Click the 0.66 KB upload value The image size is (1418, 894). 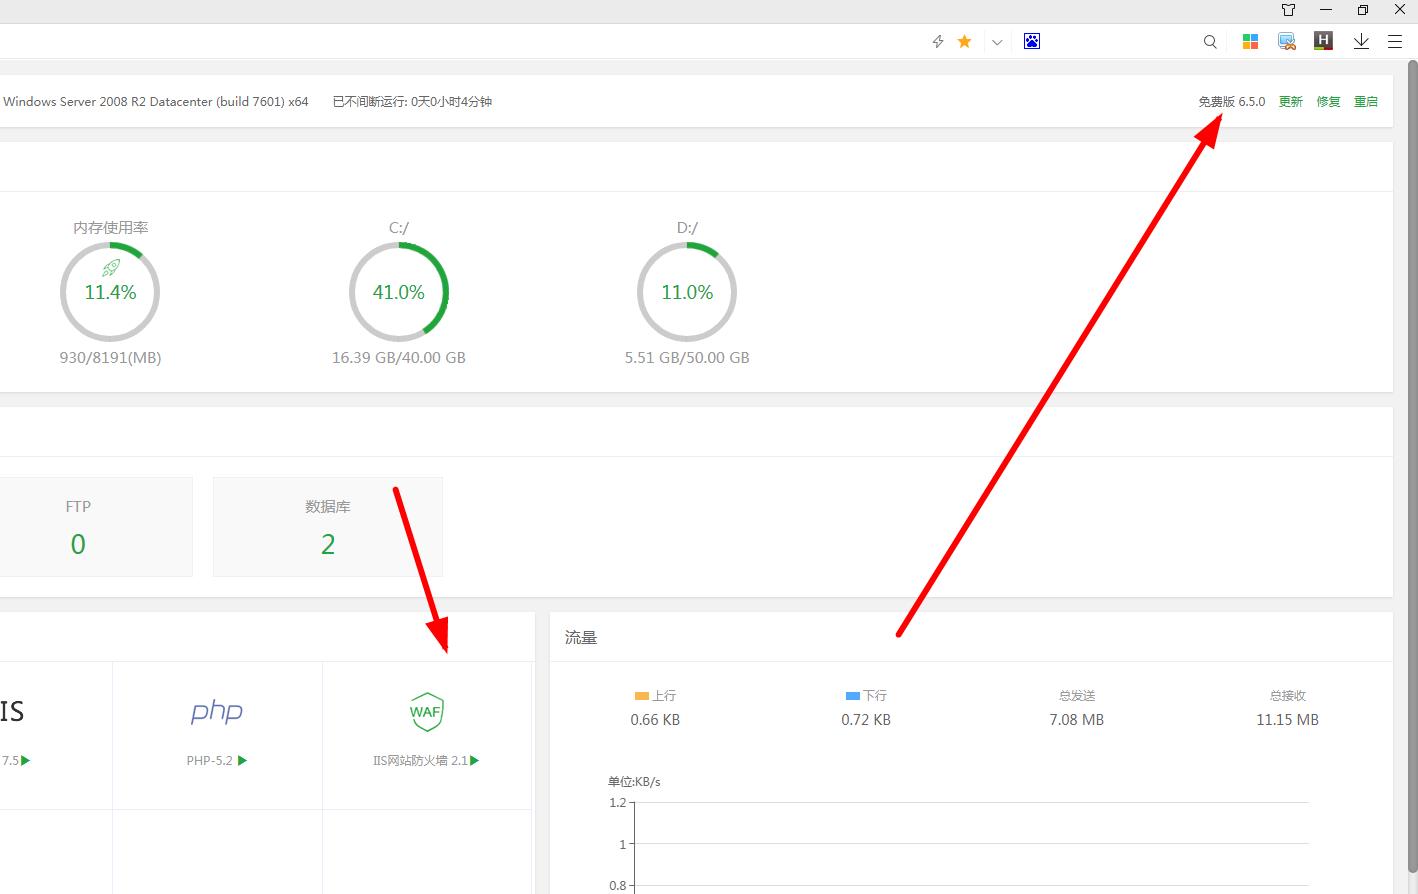655,719
